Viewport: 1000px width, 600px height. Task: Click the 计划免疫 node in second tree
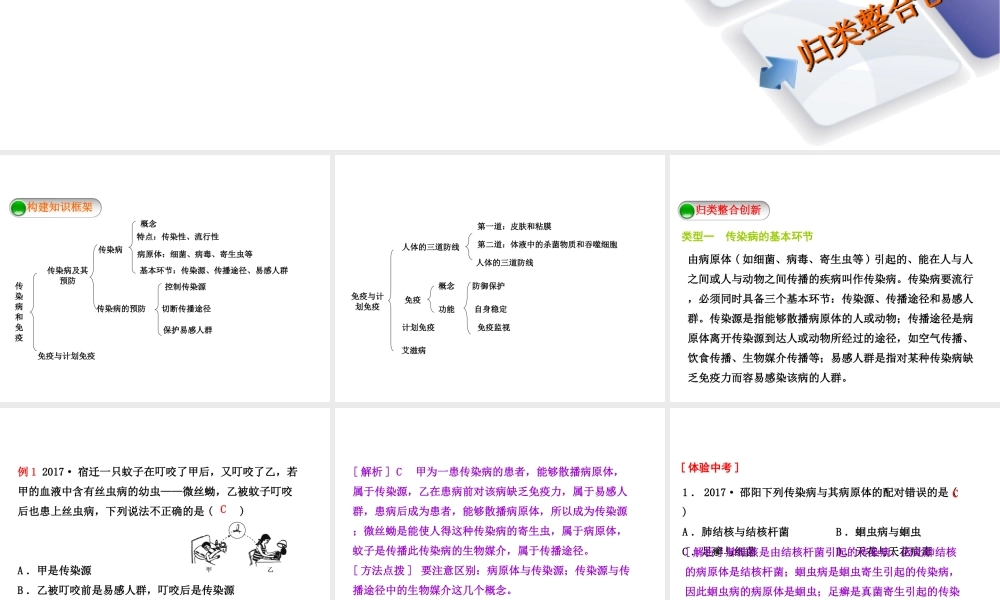point(418,328)
